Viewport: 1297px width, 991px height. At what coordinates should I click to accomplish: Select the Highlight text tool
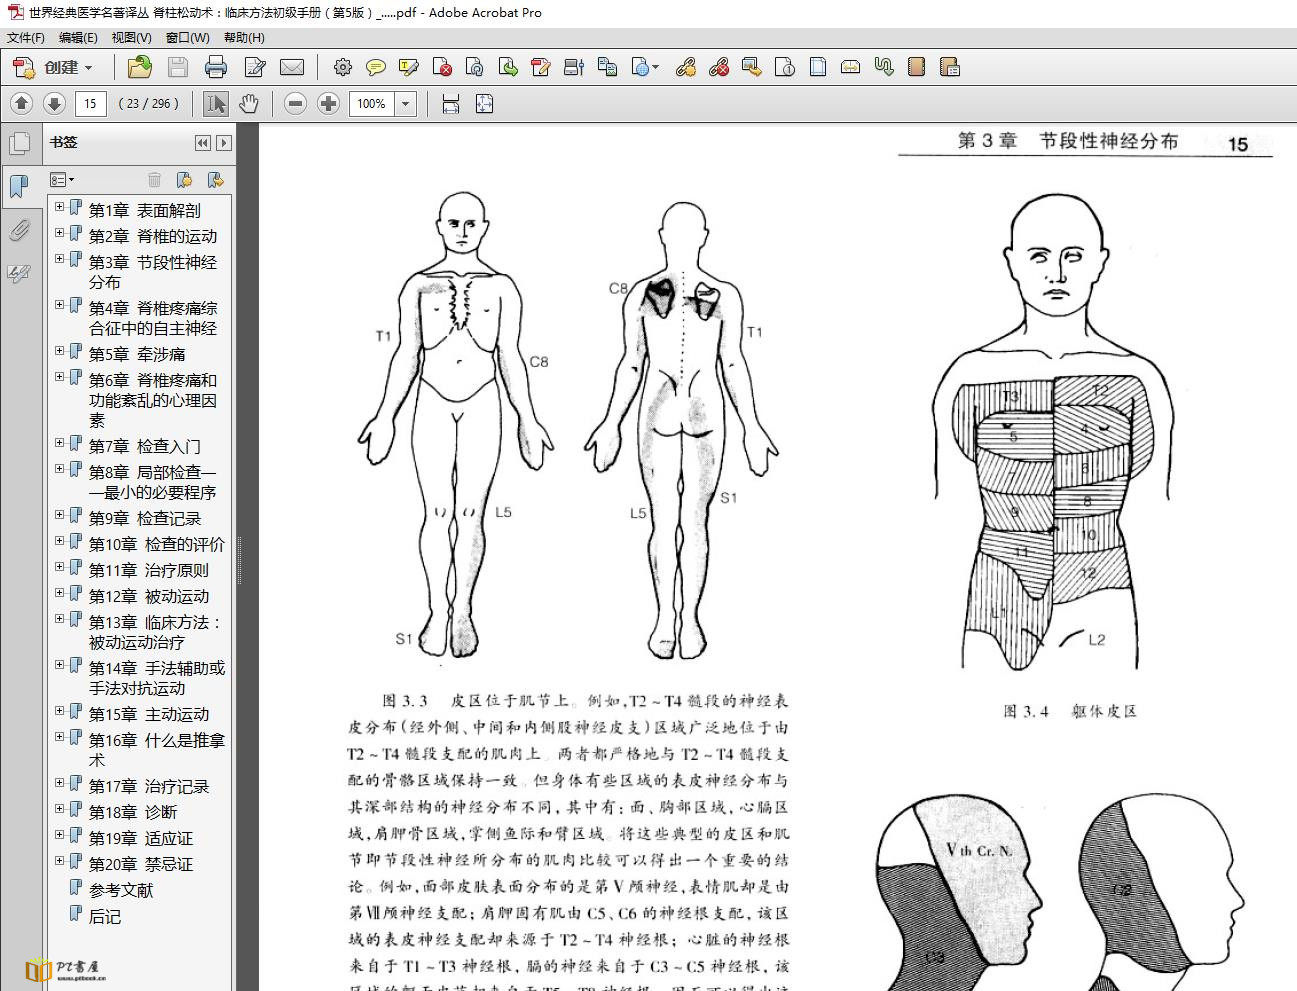[x=409, y=68]
